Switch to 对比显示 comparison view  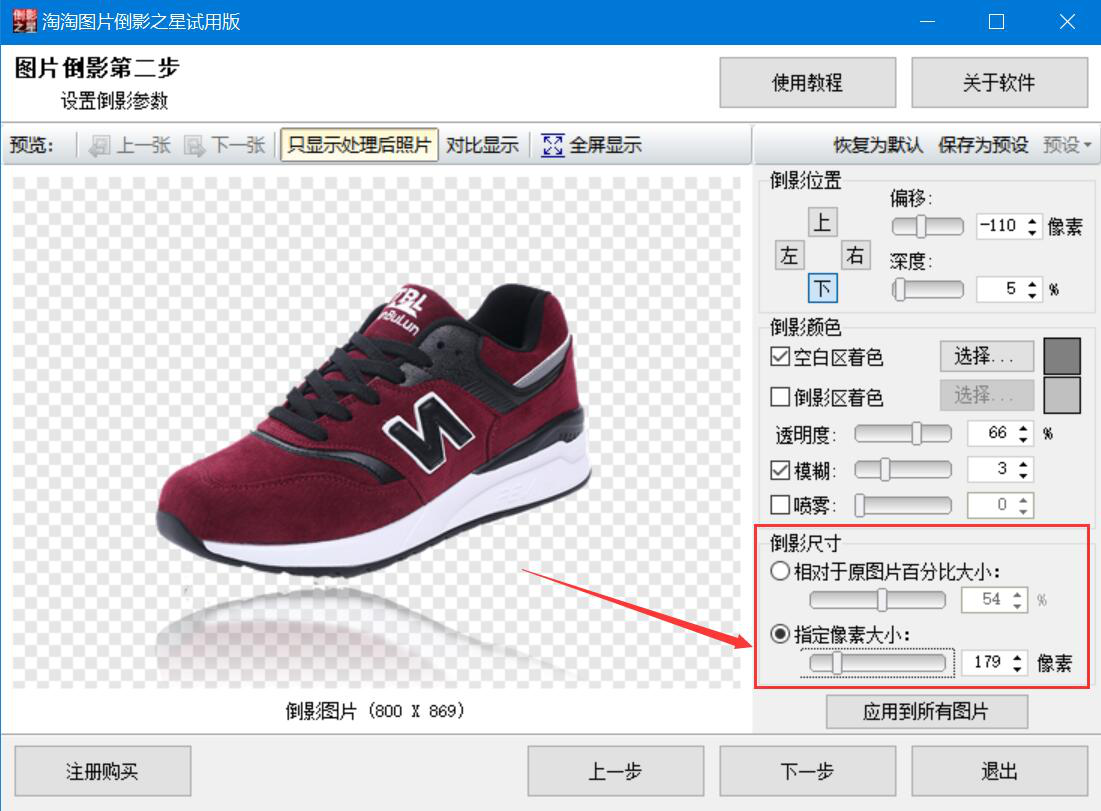point(482,146)
